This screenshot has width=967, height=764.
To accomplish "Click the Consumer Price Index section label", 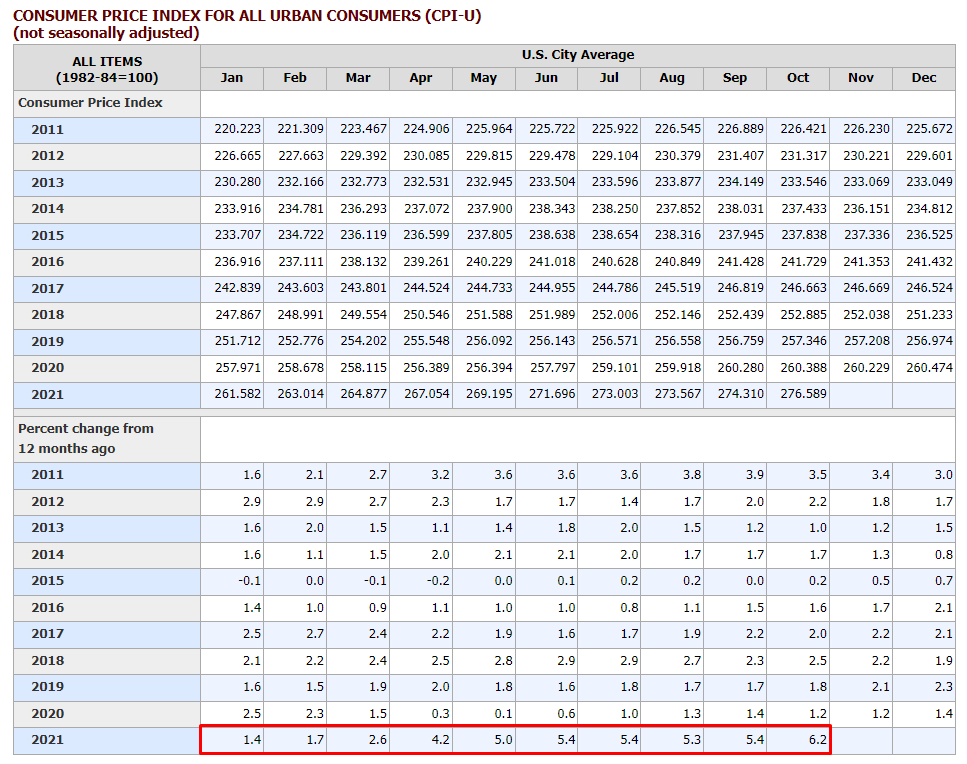I will click(x=90, y=103).
